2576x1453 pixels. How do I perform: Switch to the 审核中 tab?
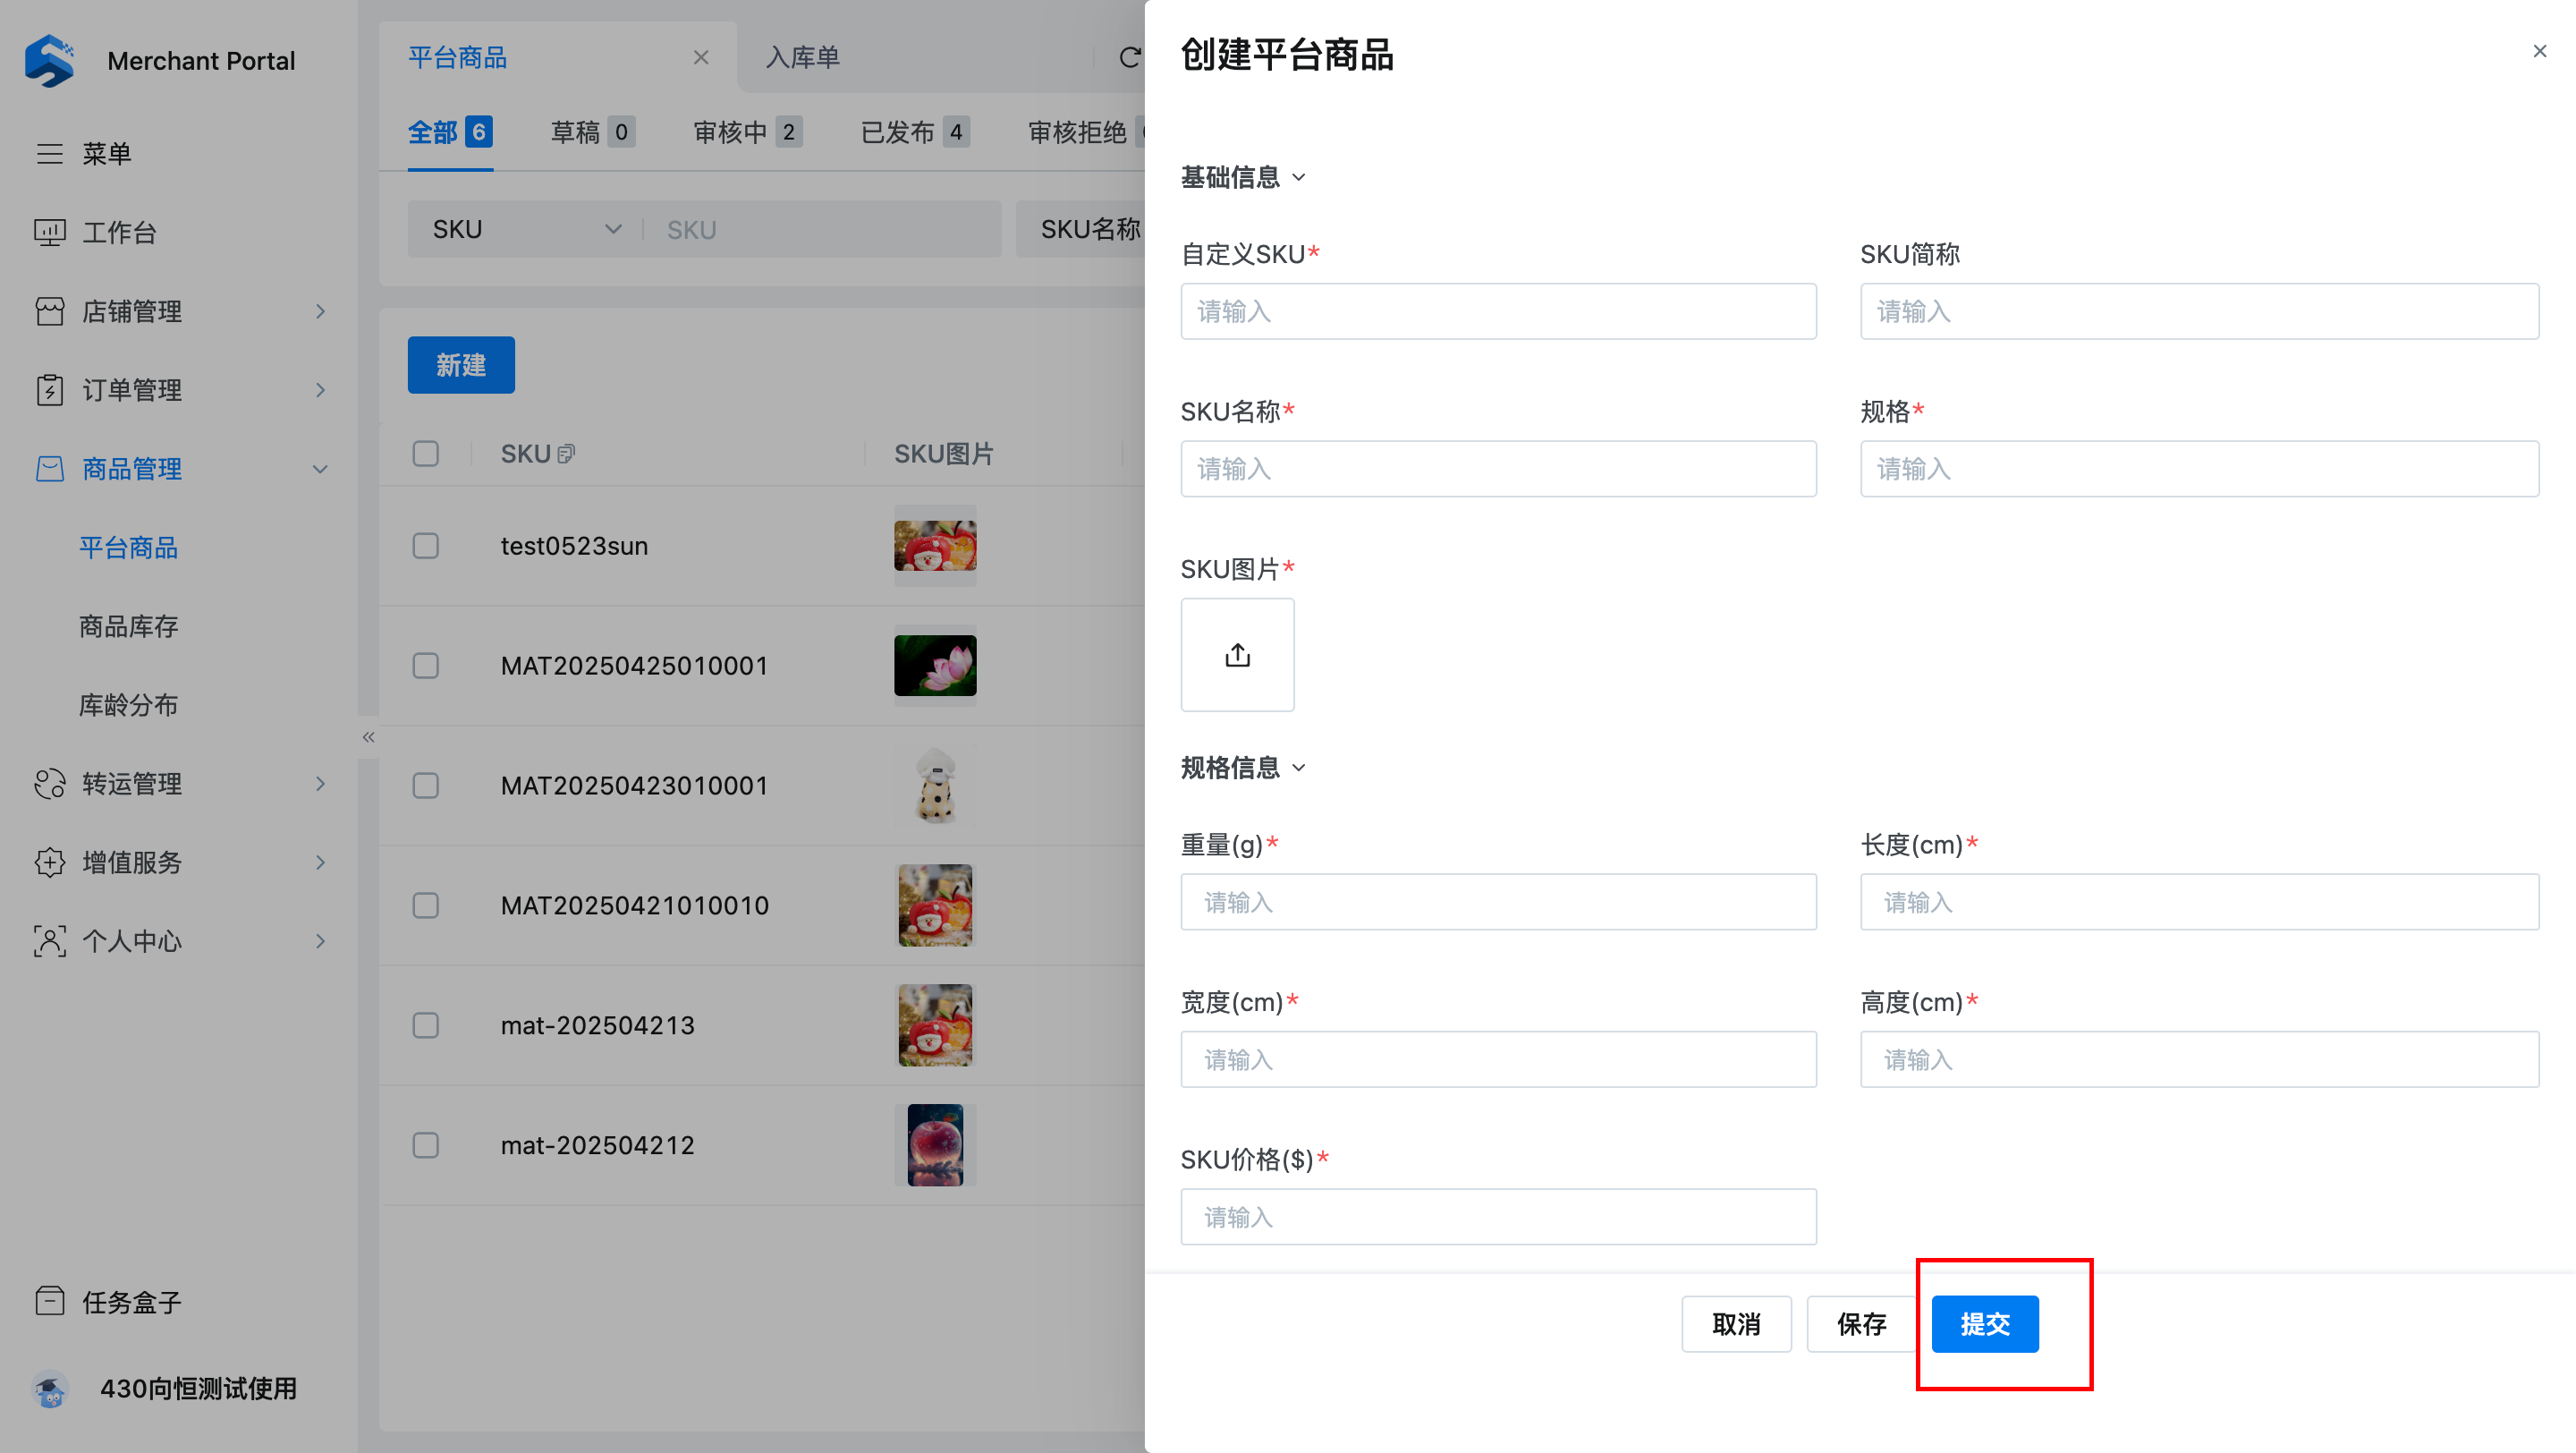click(x=746, y=132)
